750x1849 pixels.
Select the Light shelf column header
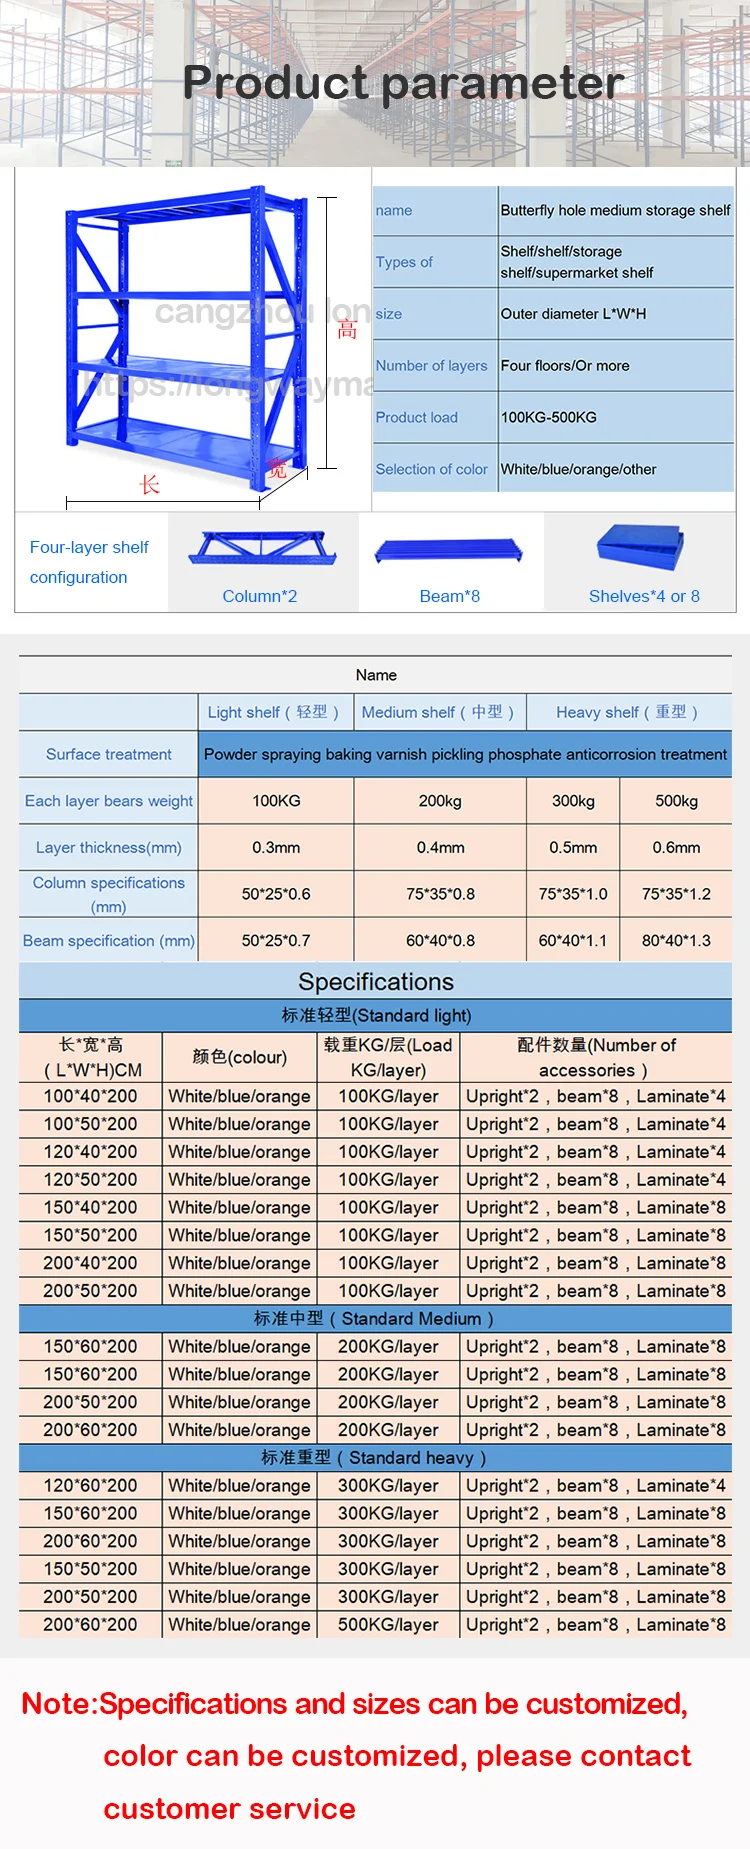point(274,712)
